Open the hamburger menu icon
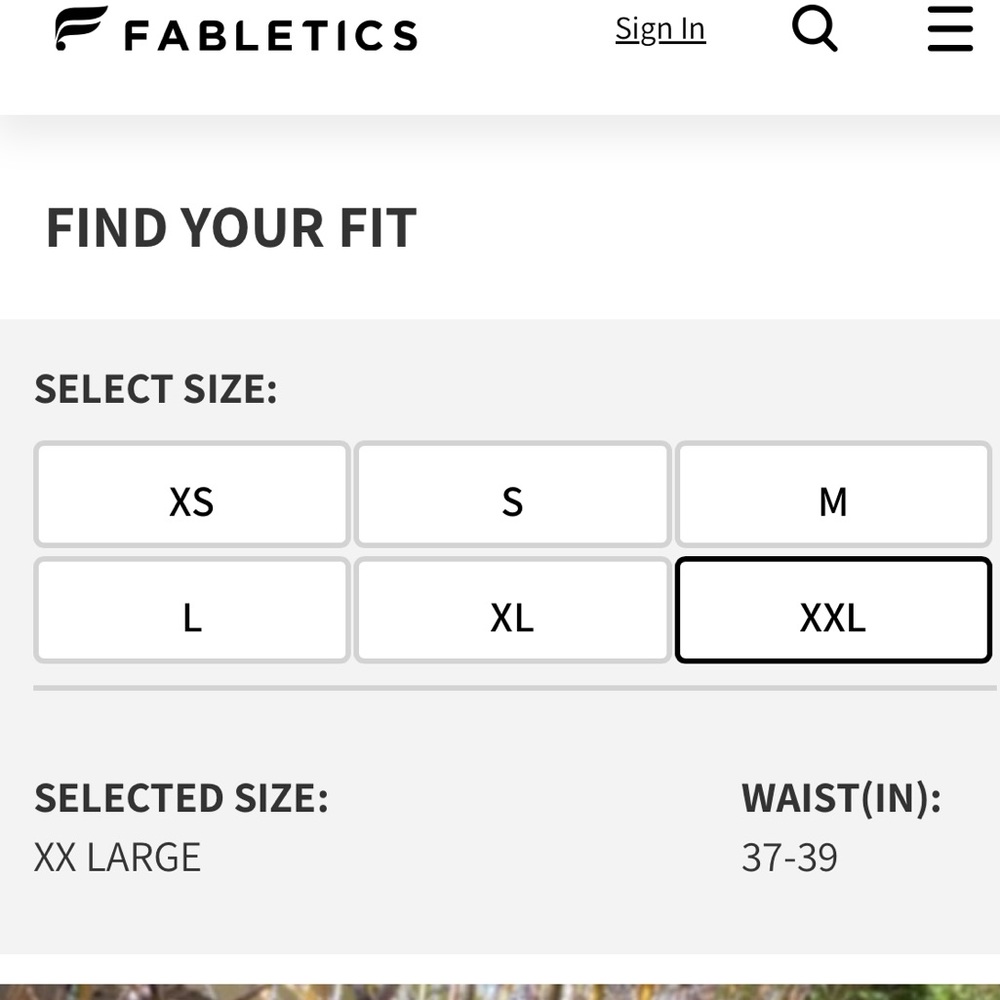Screen dimensions: 1000x1000 coord(948,30)
